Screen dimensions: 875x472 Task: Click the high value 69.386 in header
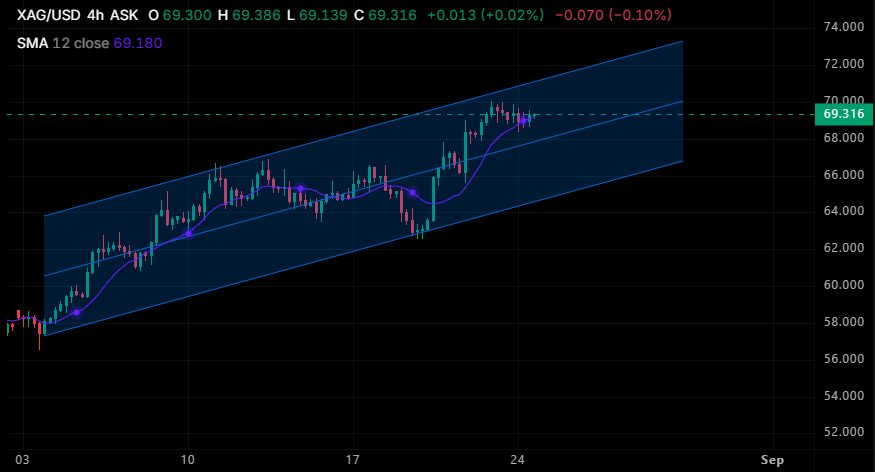tap(256, 15)
